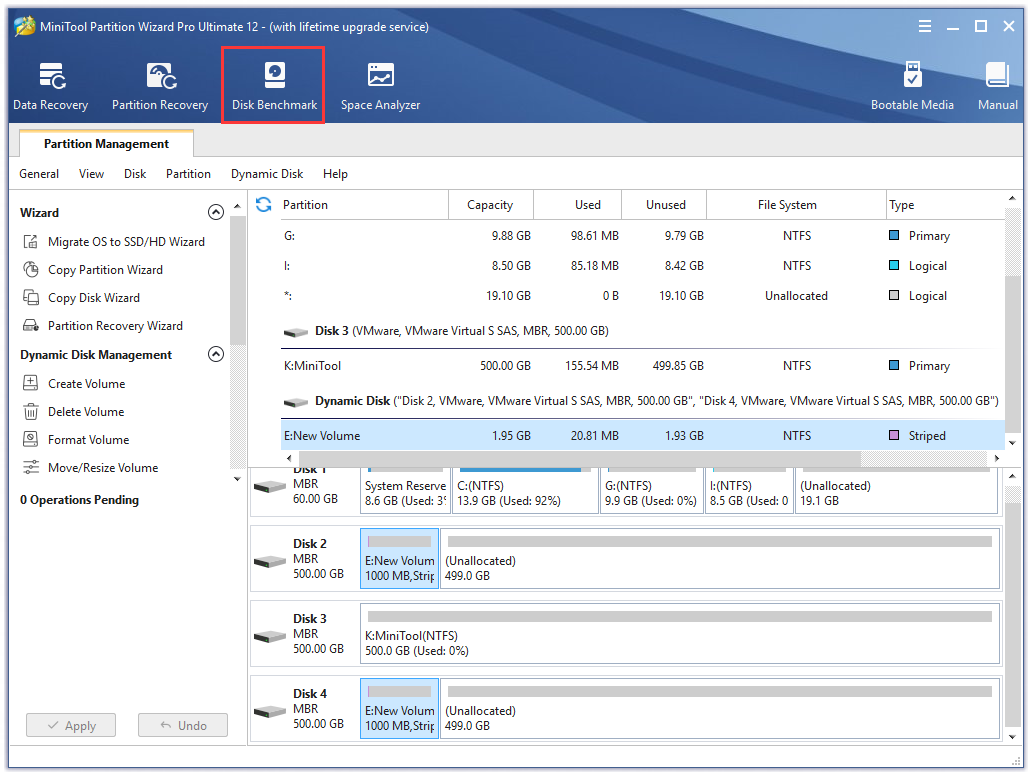The image size is (1028, 772).
Task: Collapse Dynamic Disk Management section
Action: point(216,355)
